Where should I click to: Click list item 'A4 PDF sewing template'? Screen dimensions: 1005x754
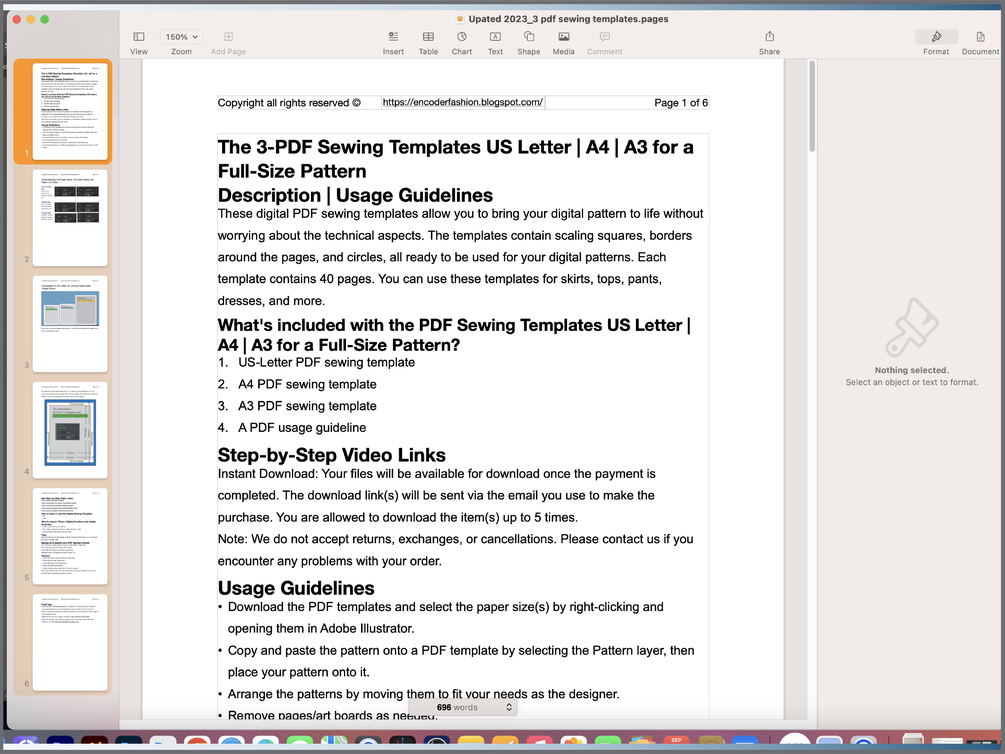tap(307, 384)
